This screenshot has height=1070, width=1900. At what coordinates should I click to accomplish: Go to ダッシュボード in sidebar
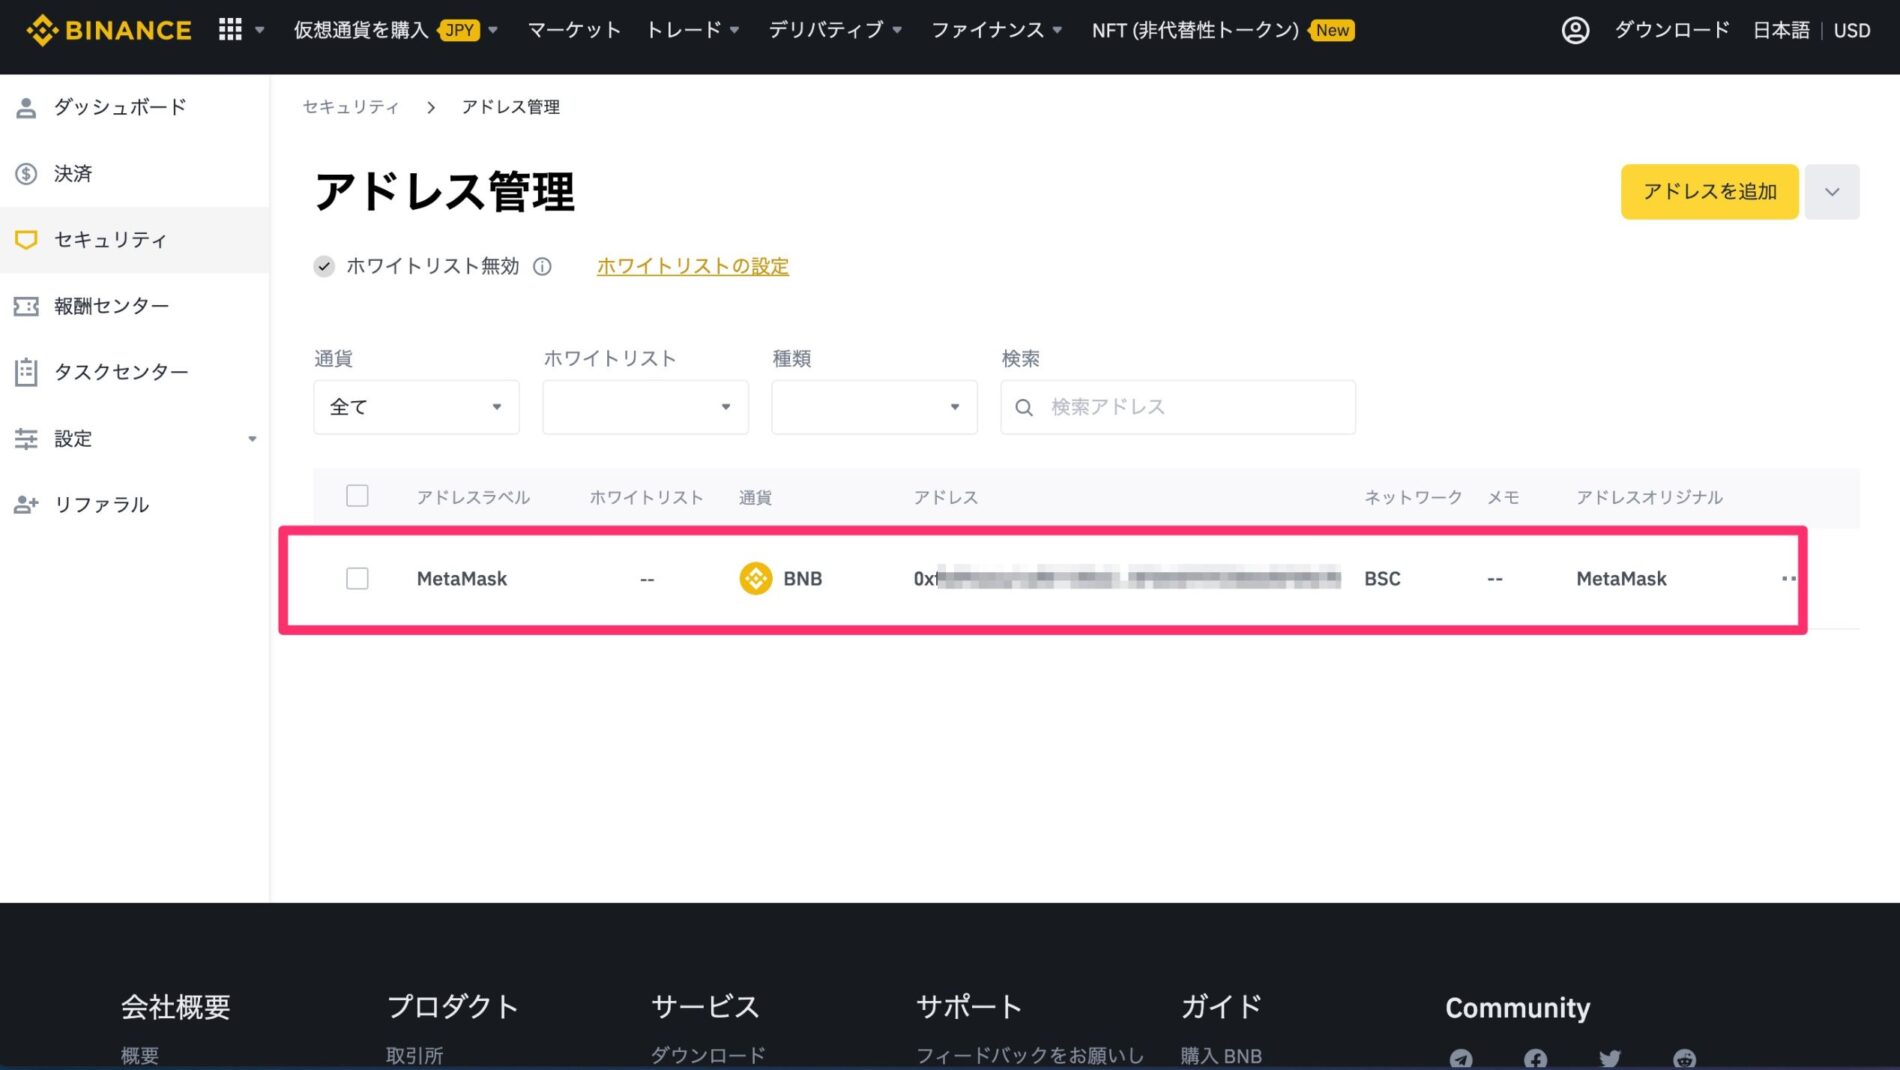tap(120, 107)
